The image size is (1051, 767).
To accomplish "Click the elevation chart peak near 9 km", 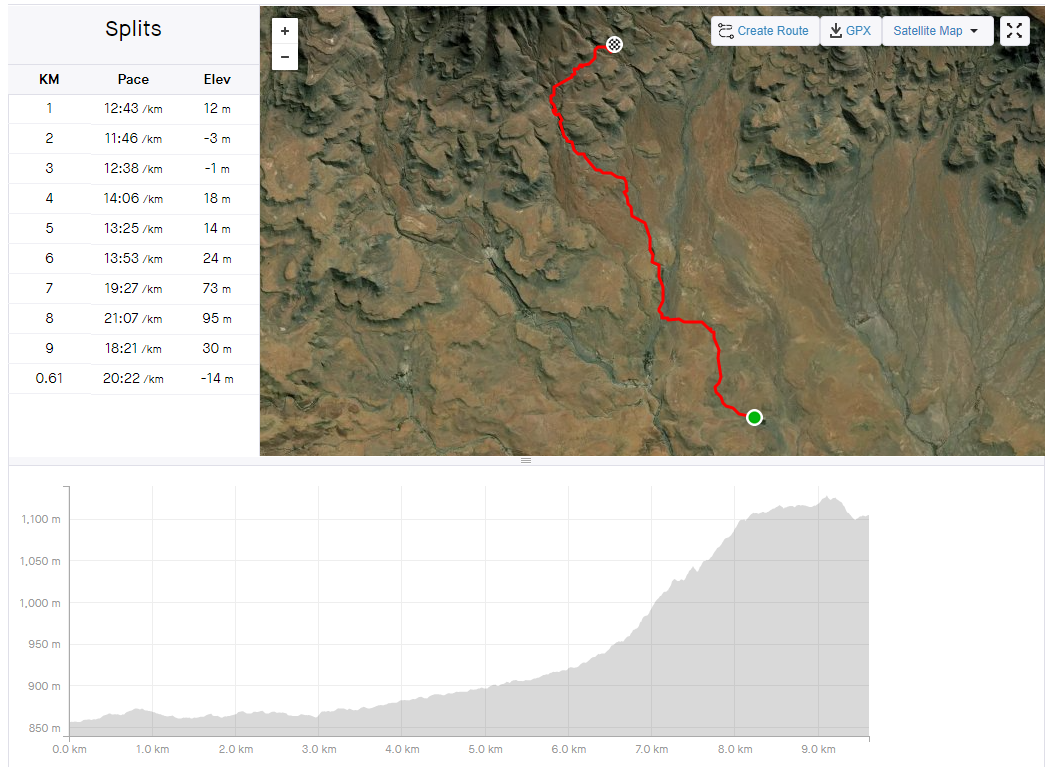I will click(828, 498).
